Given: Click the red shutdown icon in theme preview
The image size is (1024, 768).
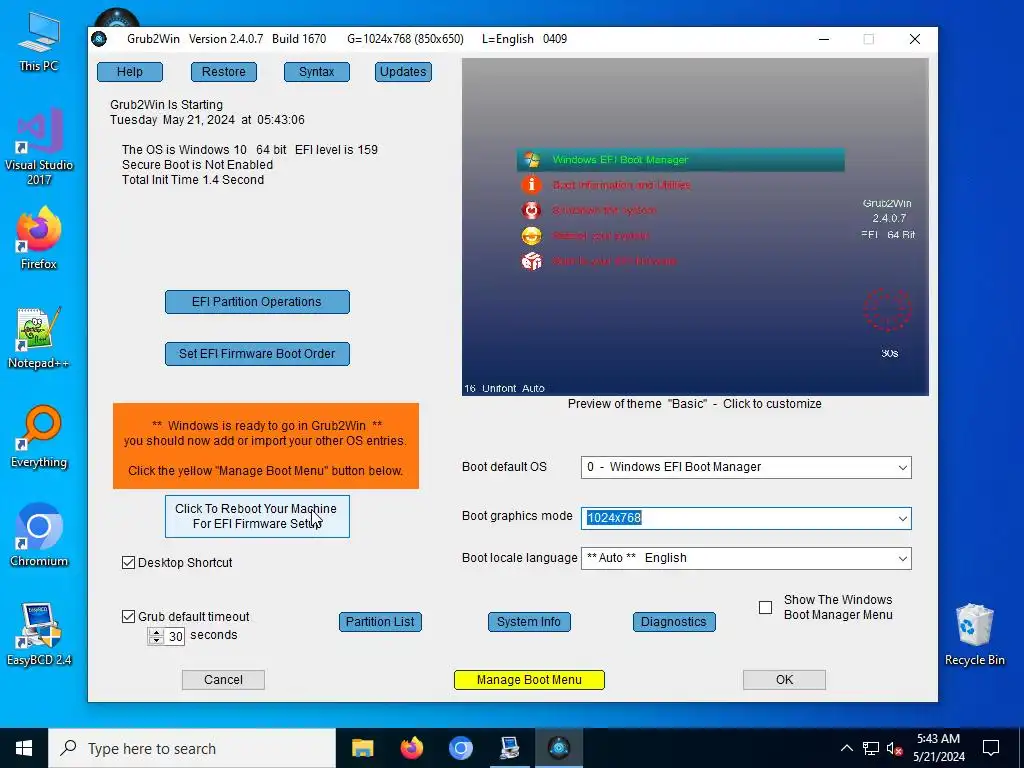Looking at the screenshot, I should point(532,210).
